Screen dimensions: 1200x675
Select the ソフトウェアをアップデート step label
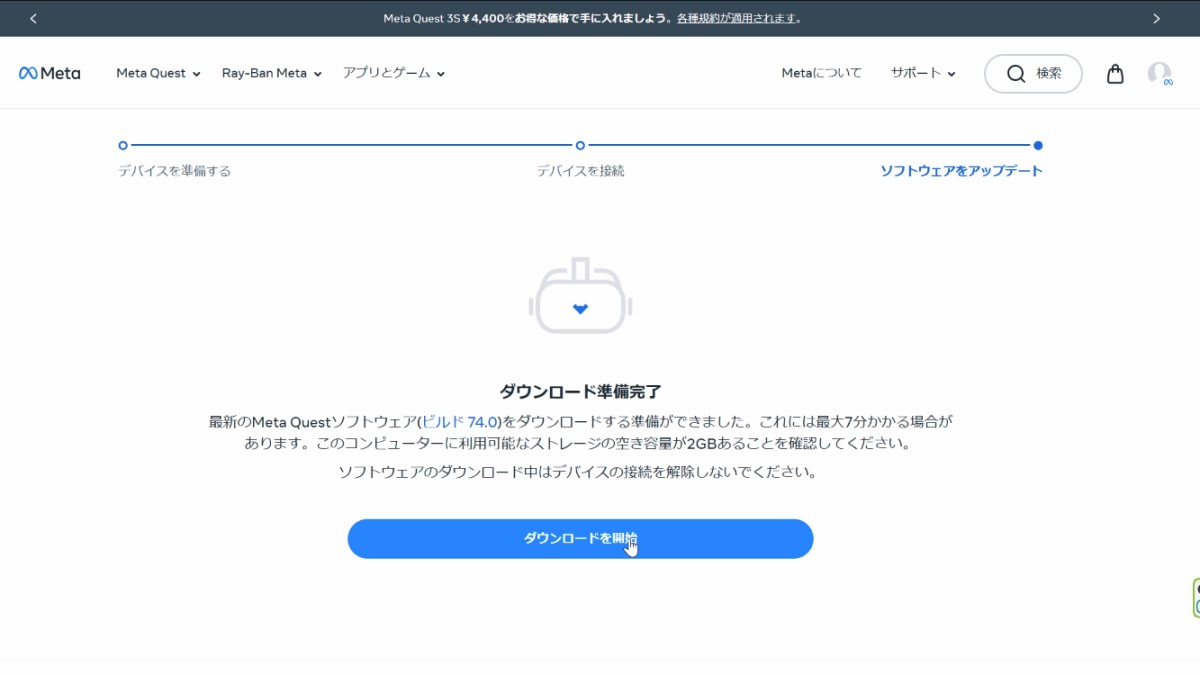961,171
